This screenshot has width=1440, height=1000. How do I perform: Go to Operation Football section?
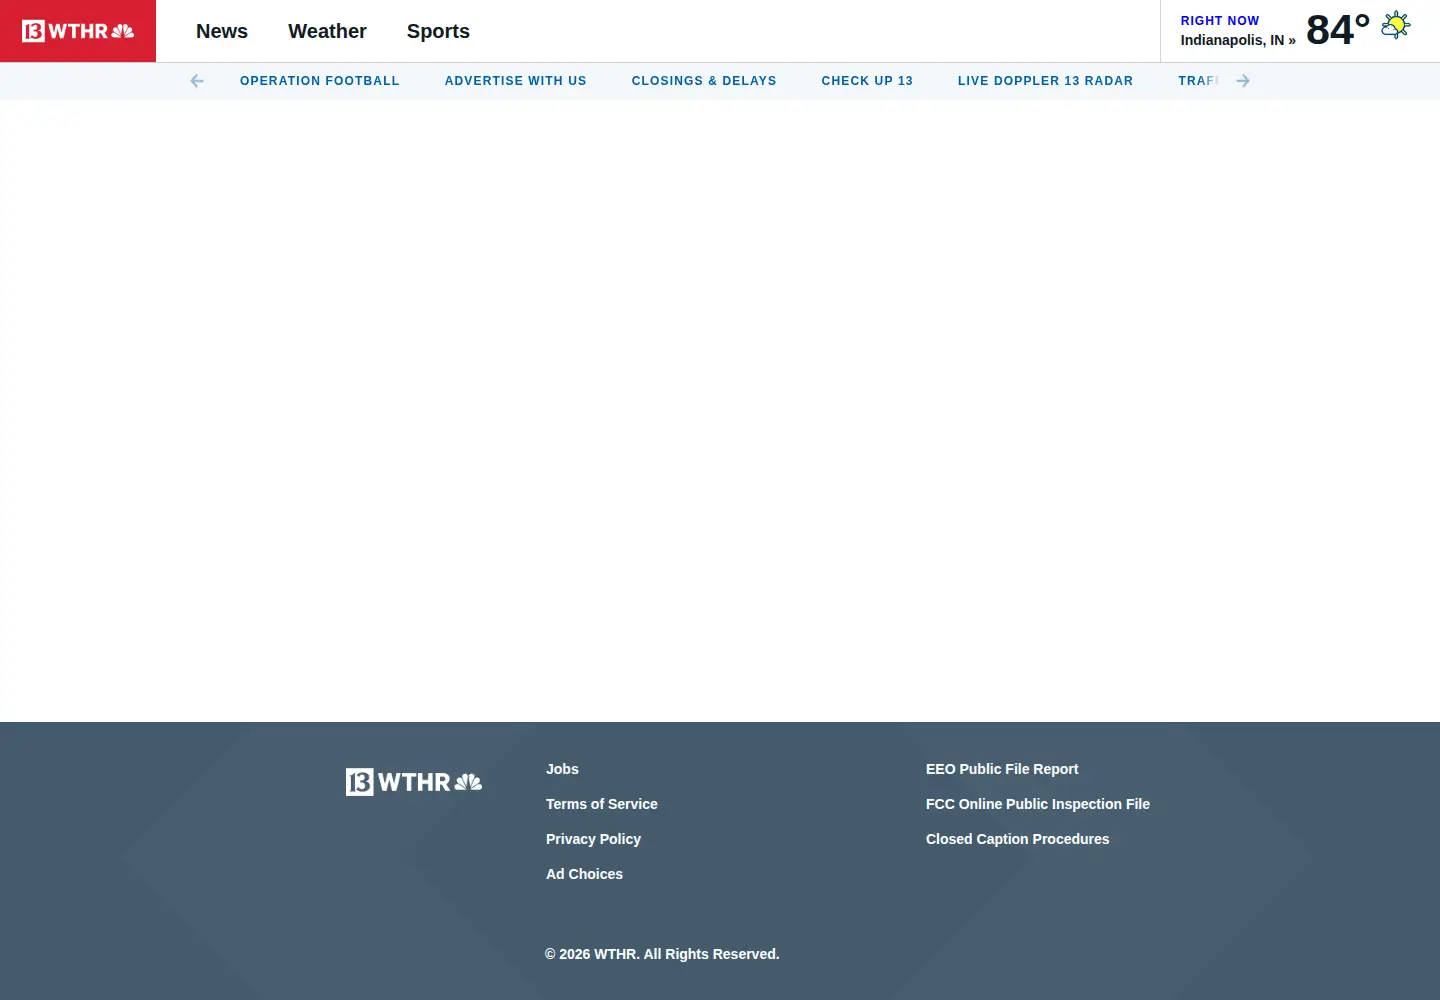pos(320,81)
